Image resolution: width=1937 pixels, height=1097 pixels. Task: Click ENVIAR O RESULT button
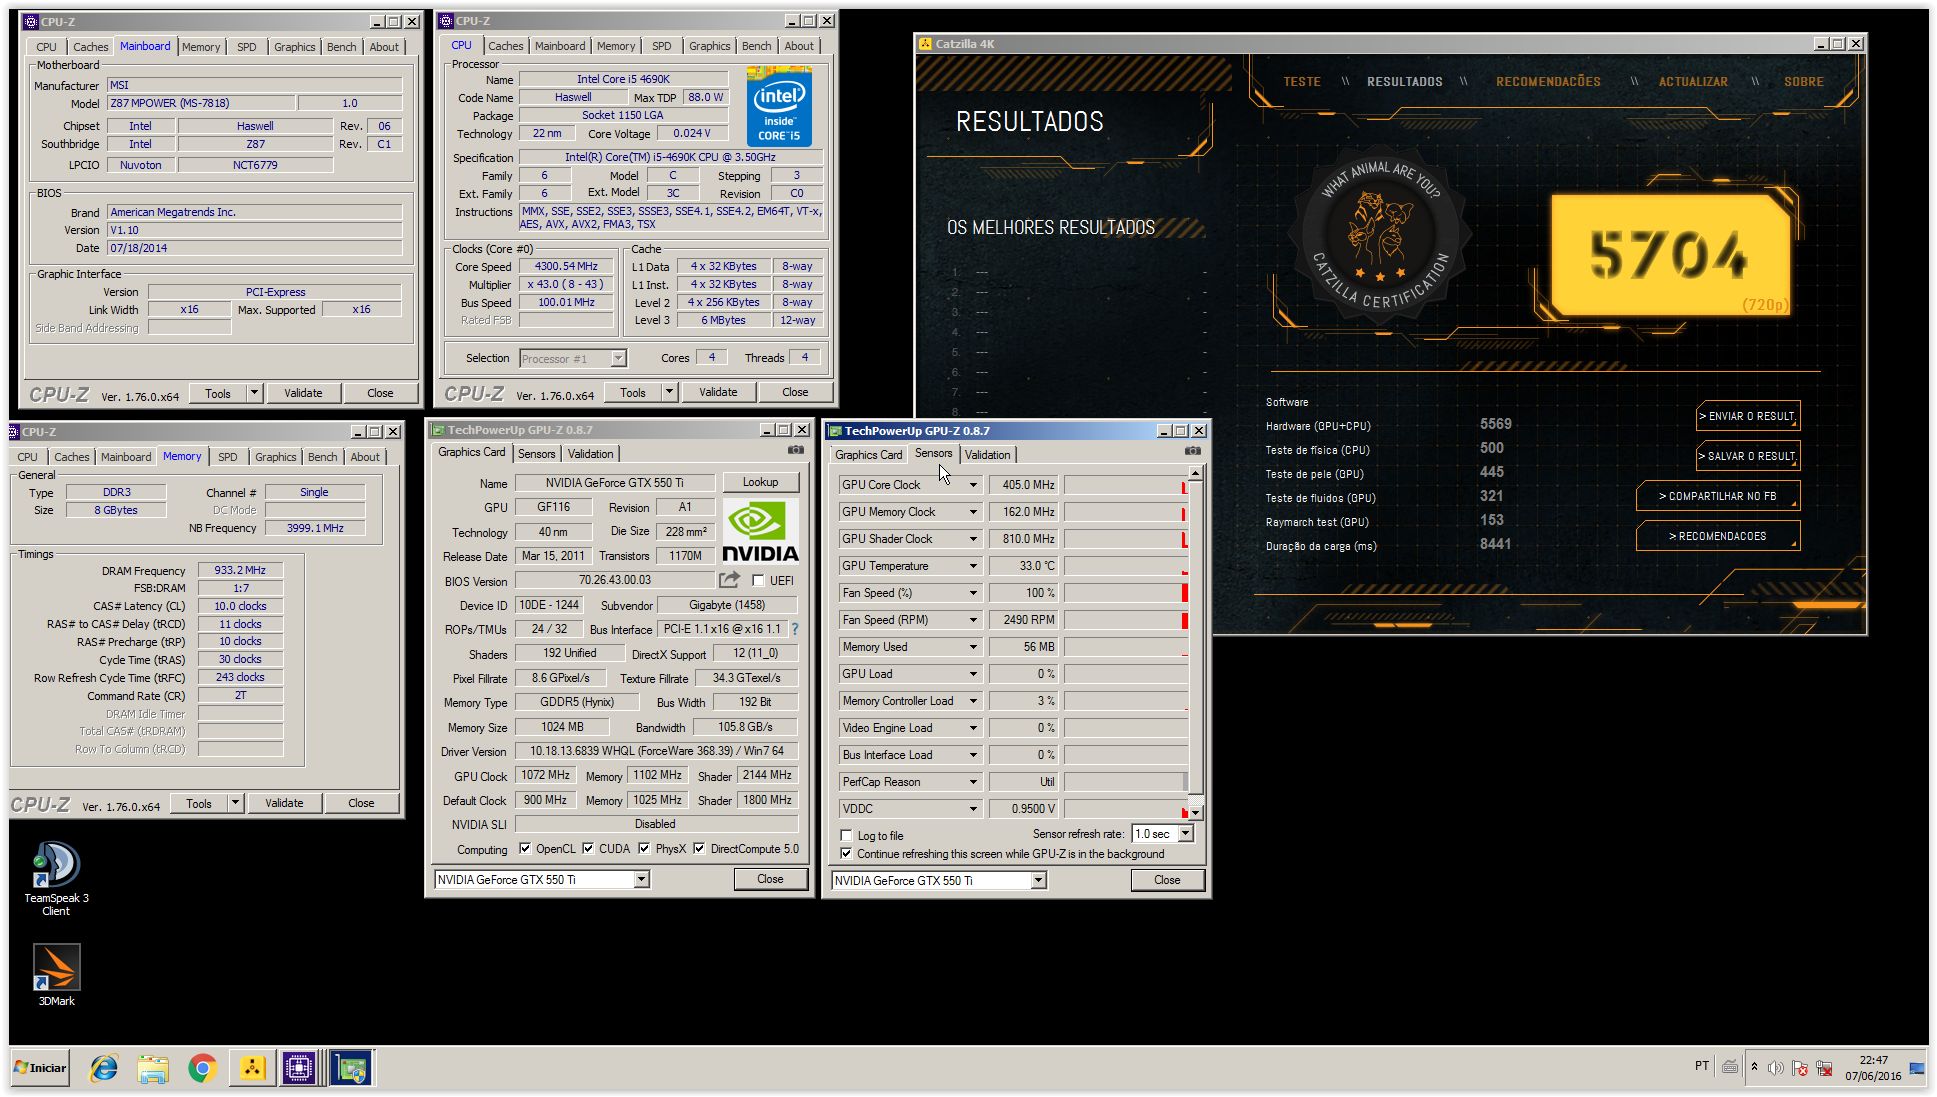1748,416
